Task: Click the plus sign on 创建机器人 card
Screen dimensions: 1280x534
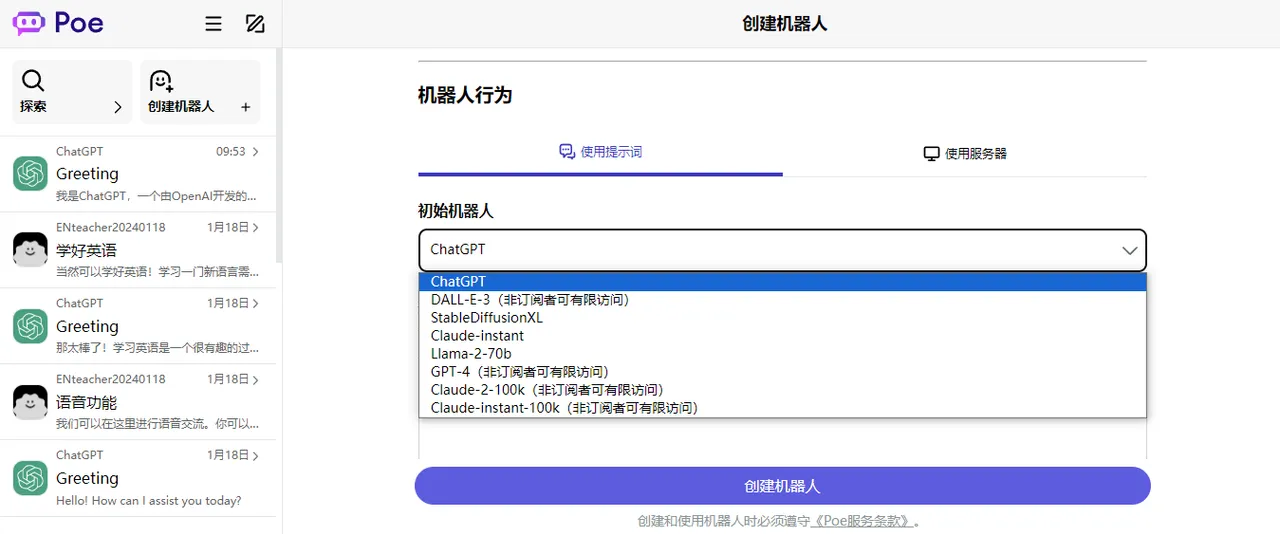Action: tap(246, 107)
